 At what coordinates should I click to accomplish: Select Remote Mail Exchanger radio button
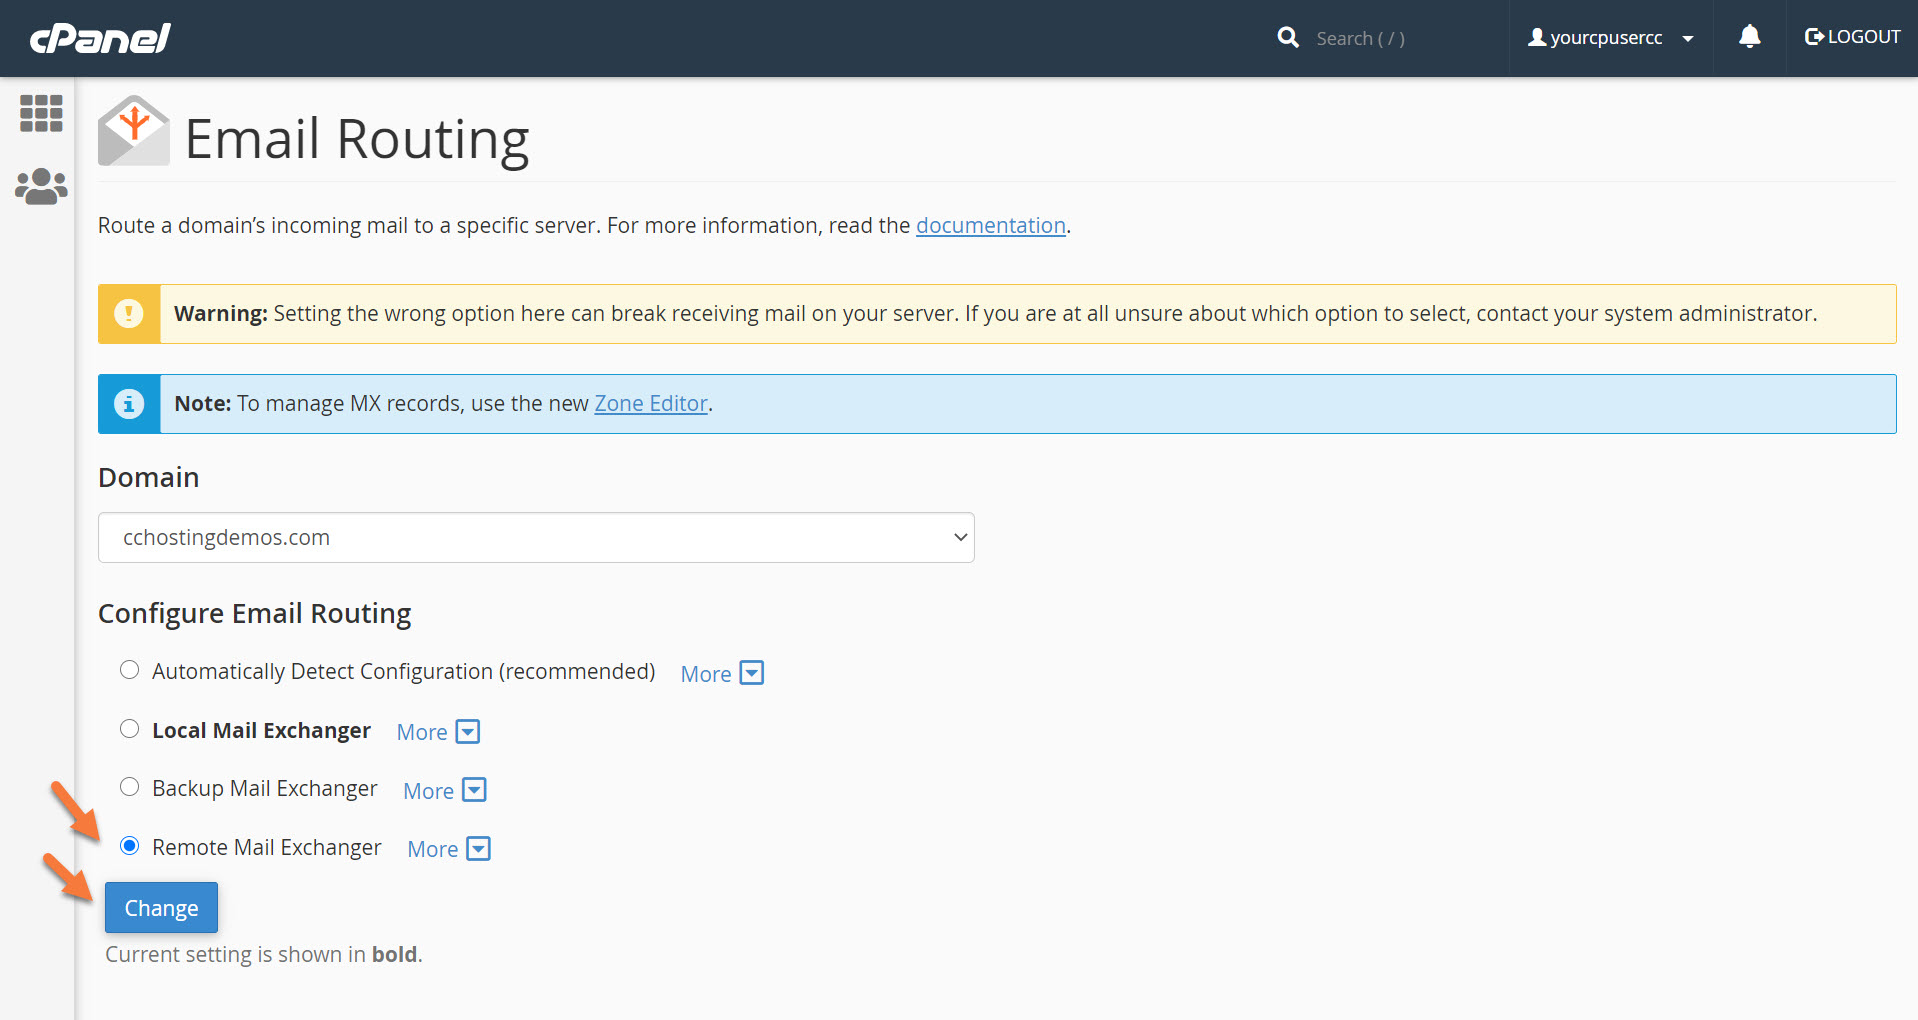130,846
